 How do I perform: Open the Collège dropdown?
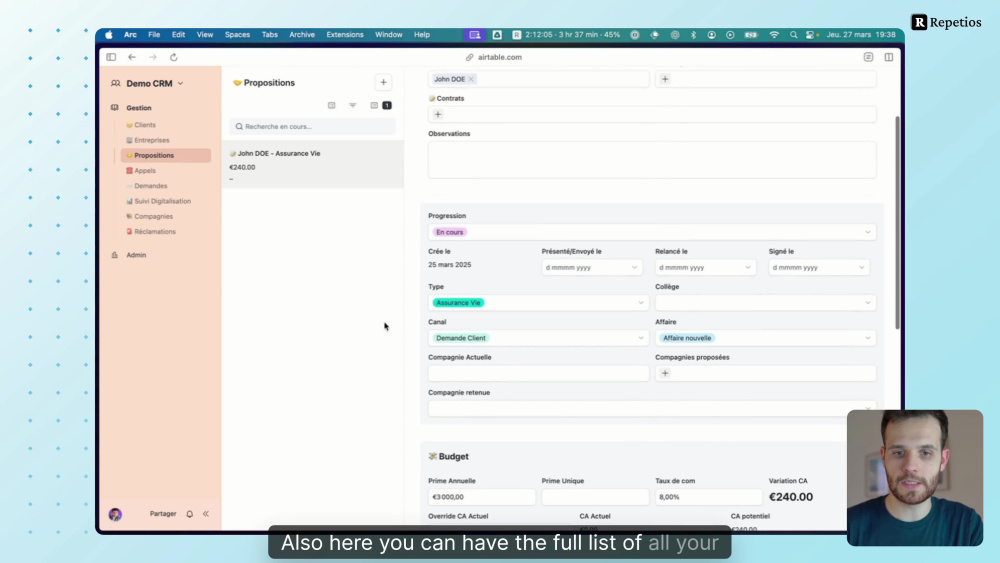tap(765, 303)
